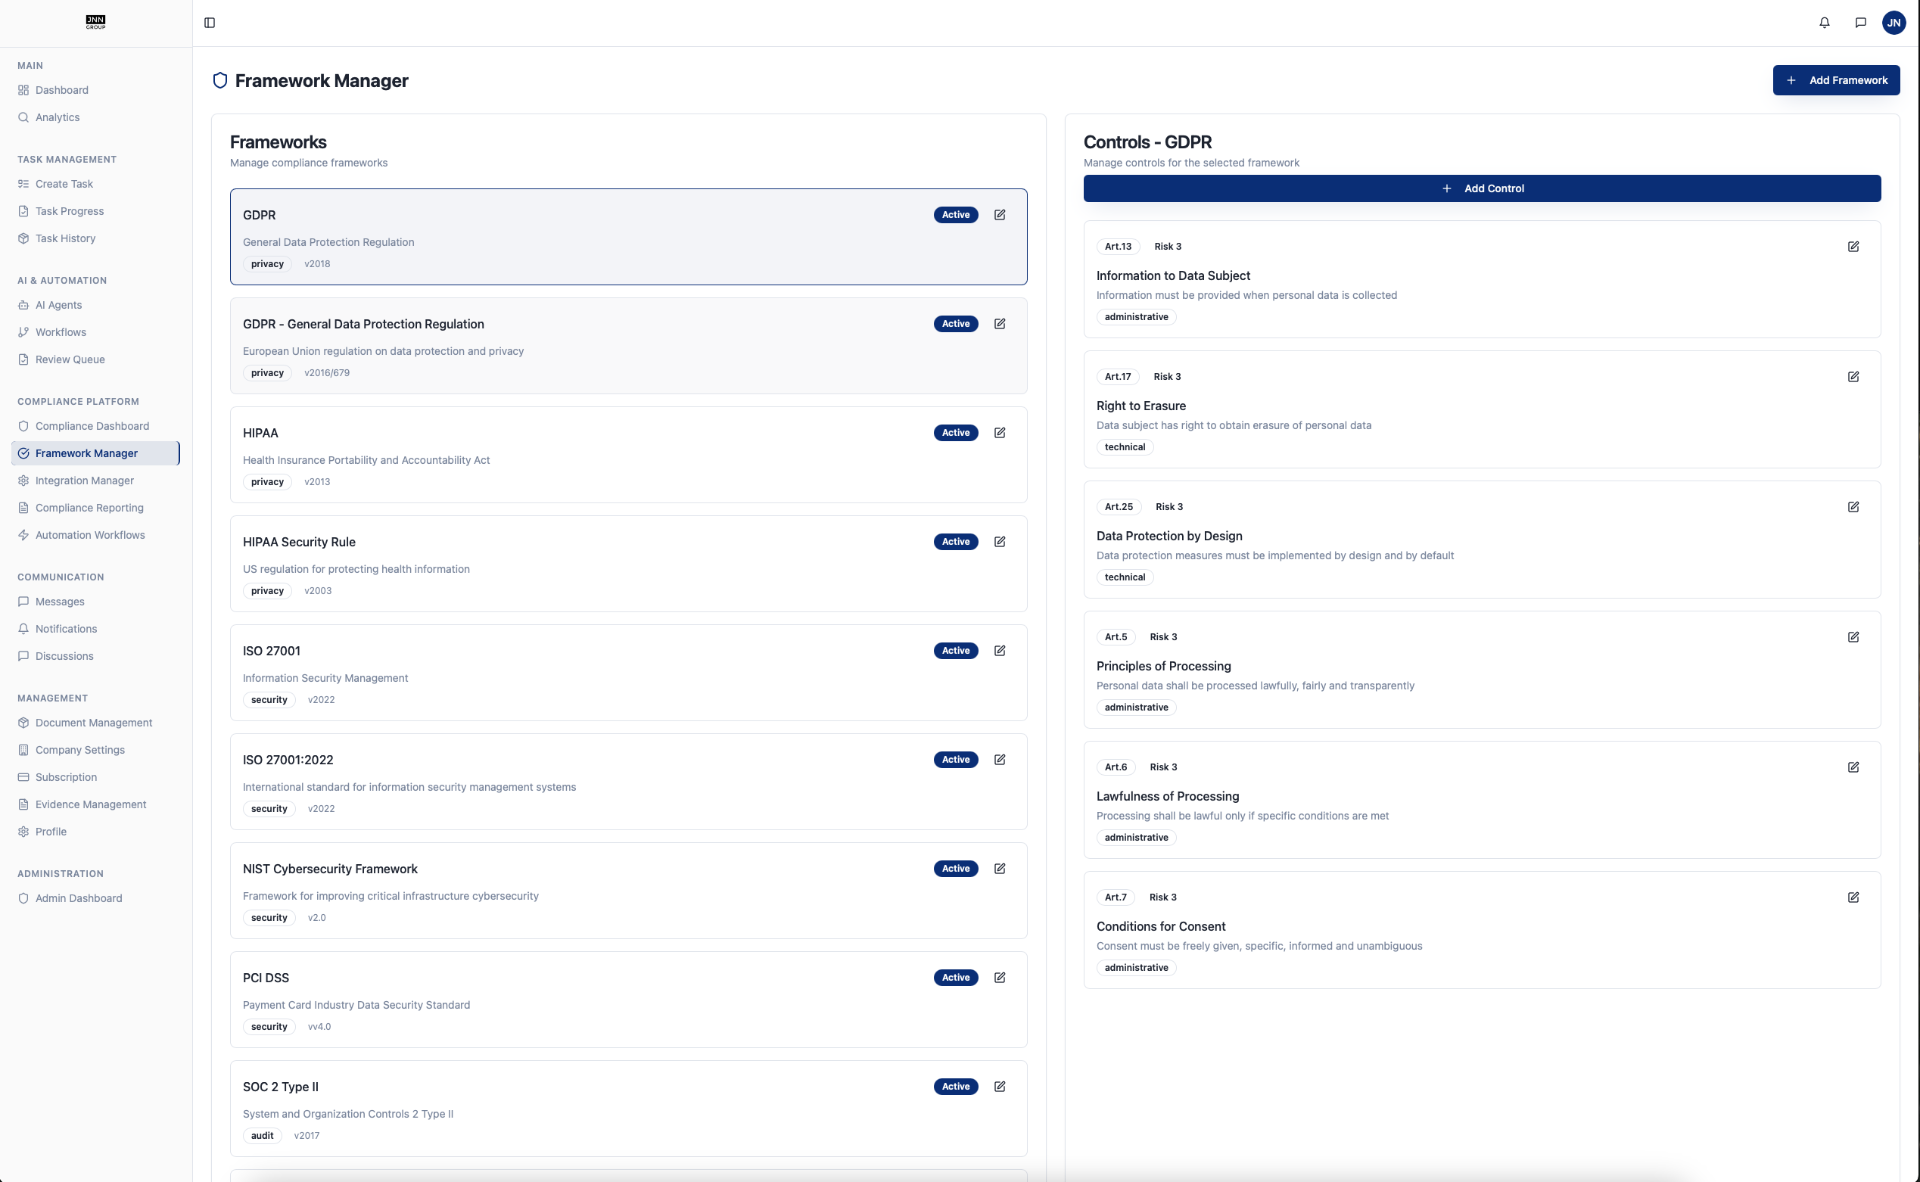
Task: Edit the Art.7 Conditions for Consent control
Action: point(1853,897)
